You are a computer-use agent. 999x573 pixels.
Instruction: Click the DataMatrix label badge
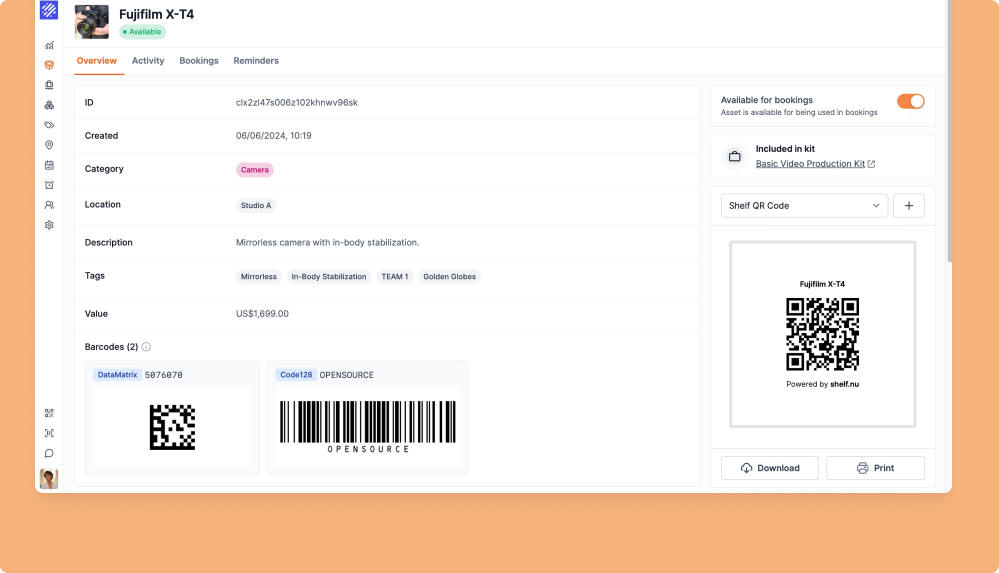click(117, 375)
